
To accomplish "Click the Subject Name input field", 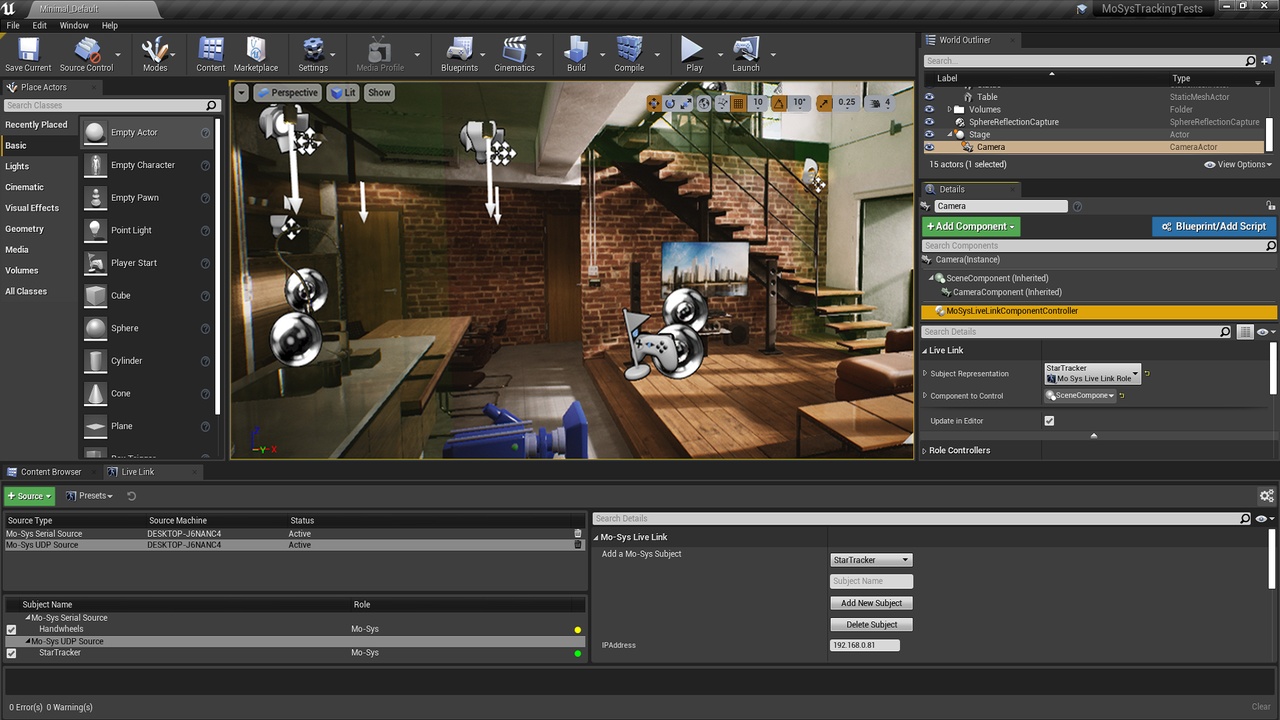I will coord(871,581).
